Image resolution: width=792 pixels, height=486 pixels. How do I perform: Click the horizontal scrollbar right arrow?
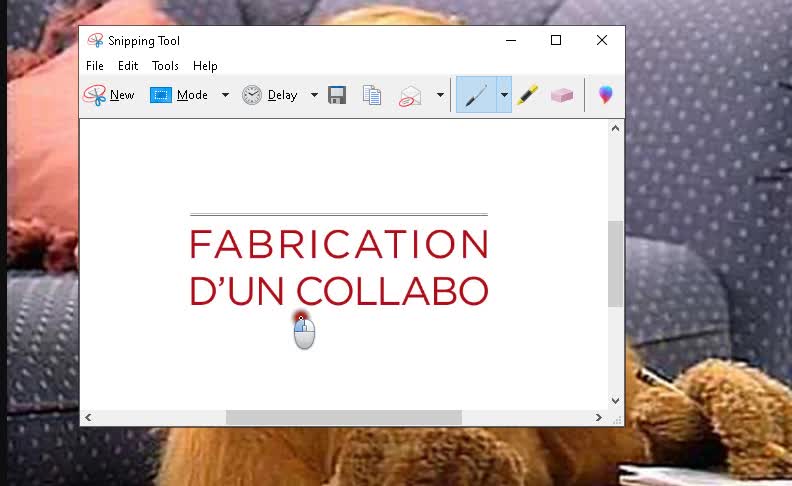click(x=599, y=418)
